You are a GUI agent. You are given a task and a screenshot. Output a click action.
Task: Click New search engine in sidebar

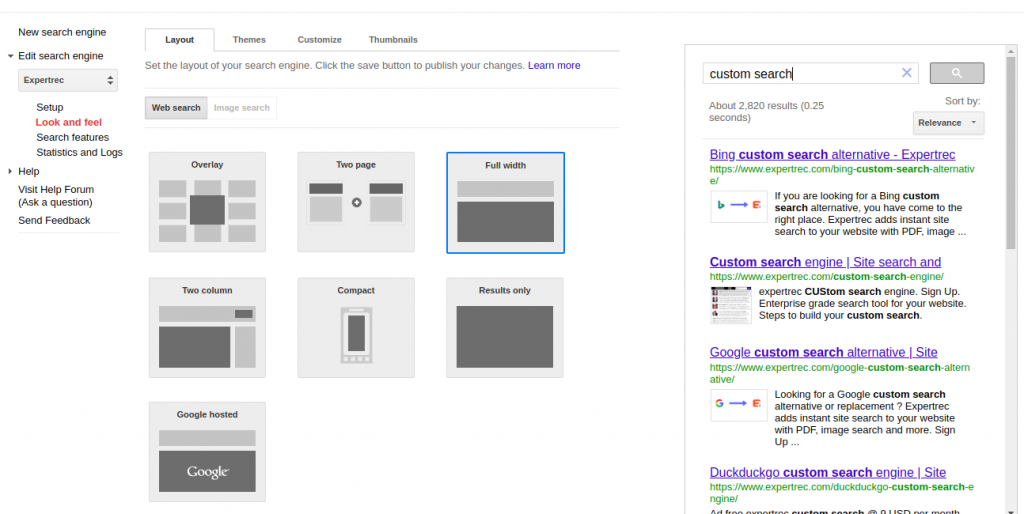click(62, 32)
